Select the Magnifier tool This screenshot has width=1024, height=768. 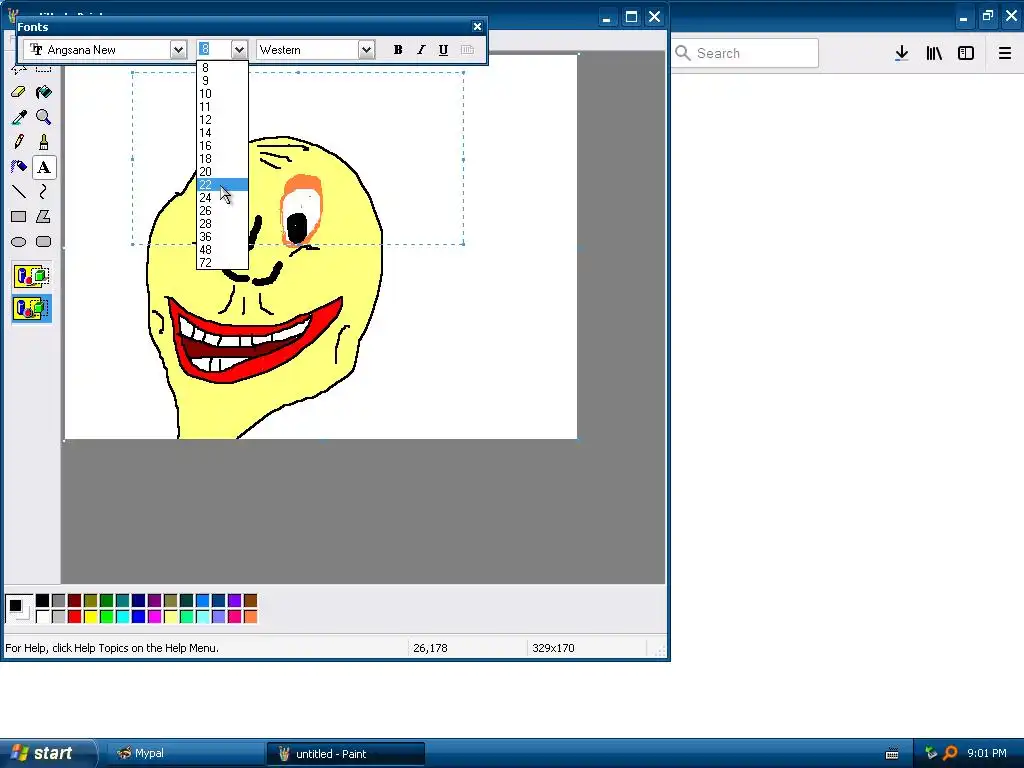pos(44,118)
